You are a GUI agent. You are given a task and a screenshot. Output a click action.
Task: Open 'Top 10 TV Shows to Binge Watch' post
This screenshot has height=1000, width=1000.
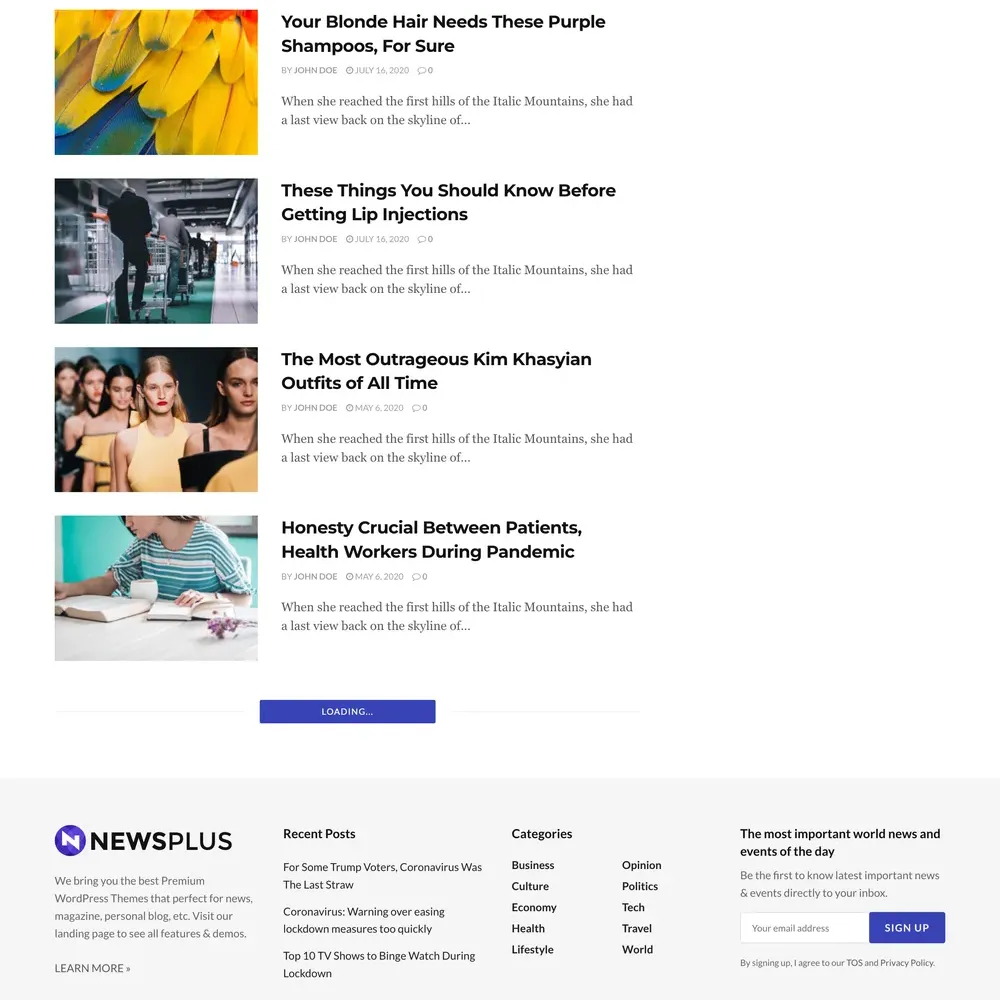[379, 964]
